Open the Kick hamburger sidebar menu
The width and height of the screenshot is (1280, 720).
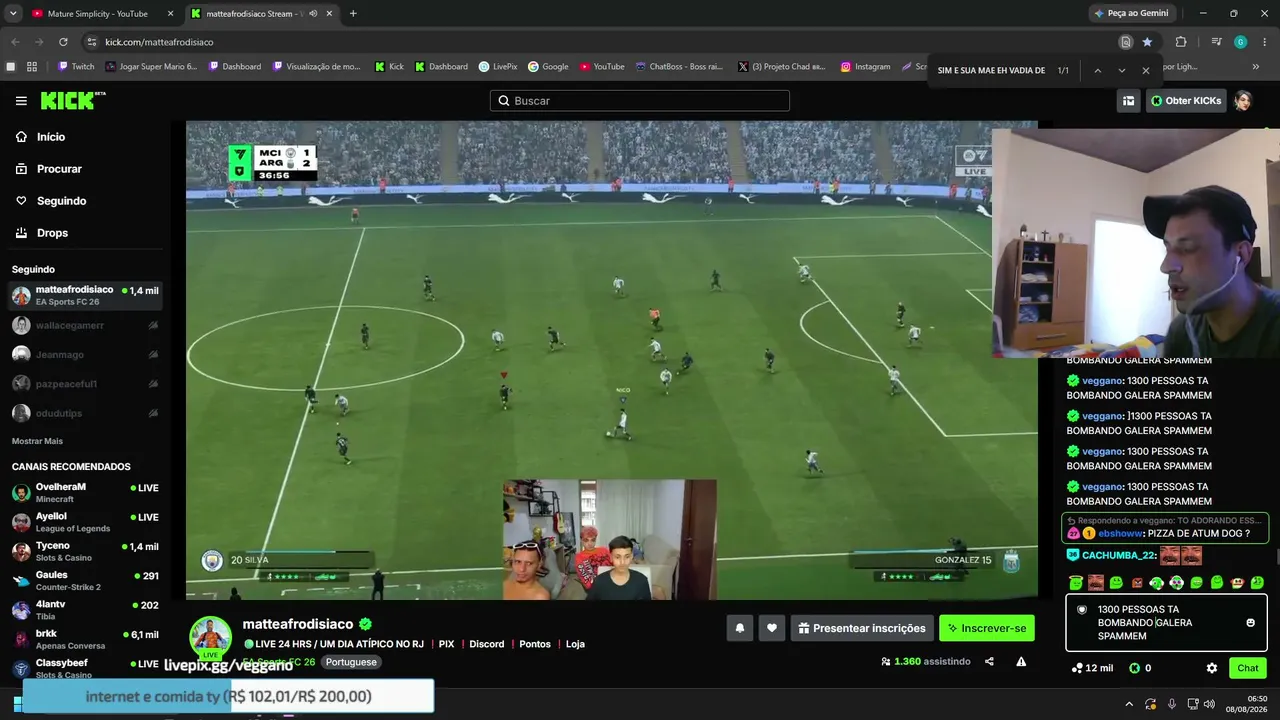click(21, 101)
